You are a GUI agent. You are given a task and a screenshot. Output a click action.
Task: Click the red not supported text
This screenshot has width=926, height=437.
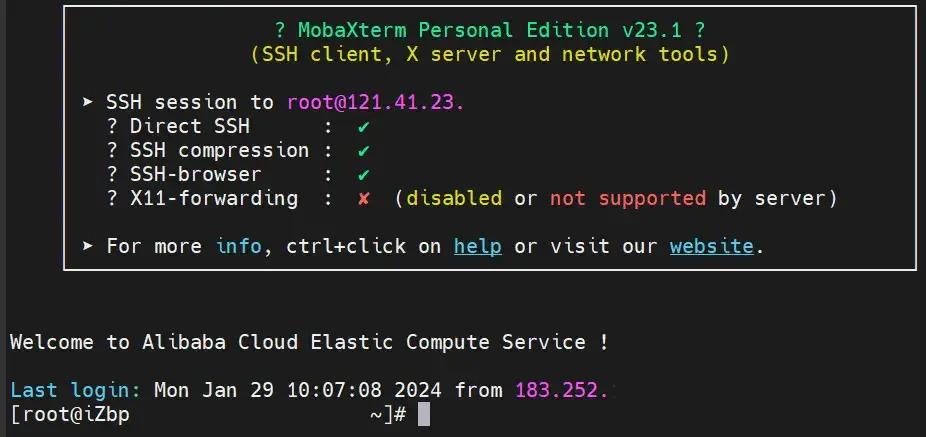(628, 198)
